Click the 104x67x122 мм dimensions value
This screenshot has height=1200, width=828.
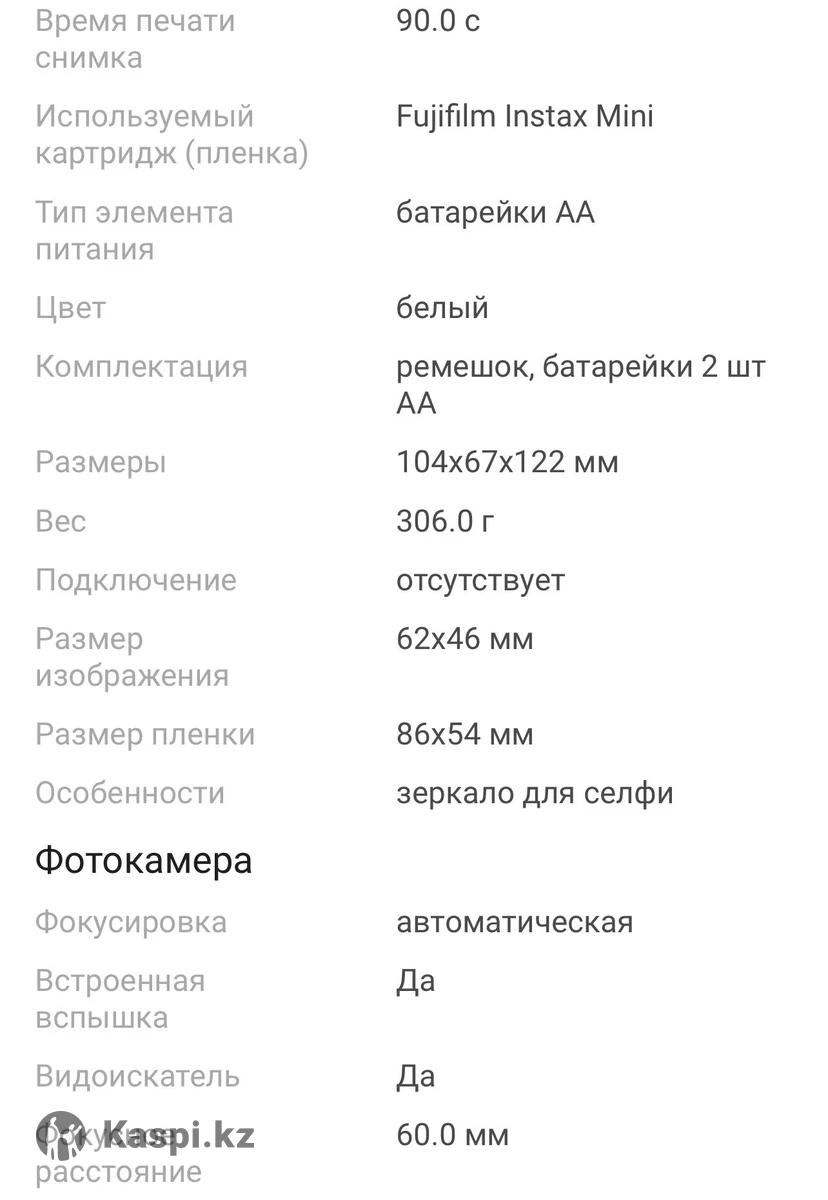(507, 462)
